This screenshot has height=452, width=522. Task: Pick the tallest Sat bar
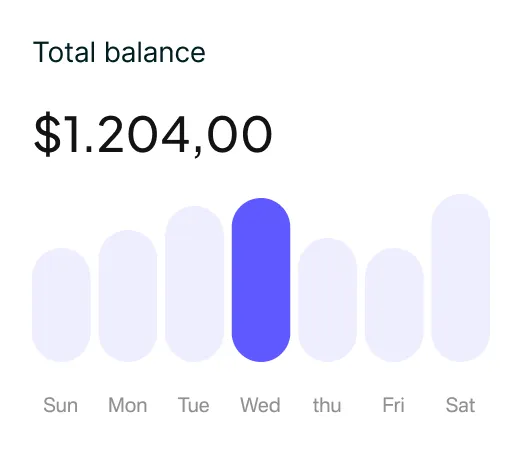[x=461, y=278]
